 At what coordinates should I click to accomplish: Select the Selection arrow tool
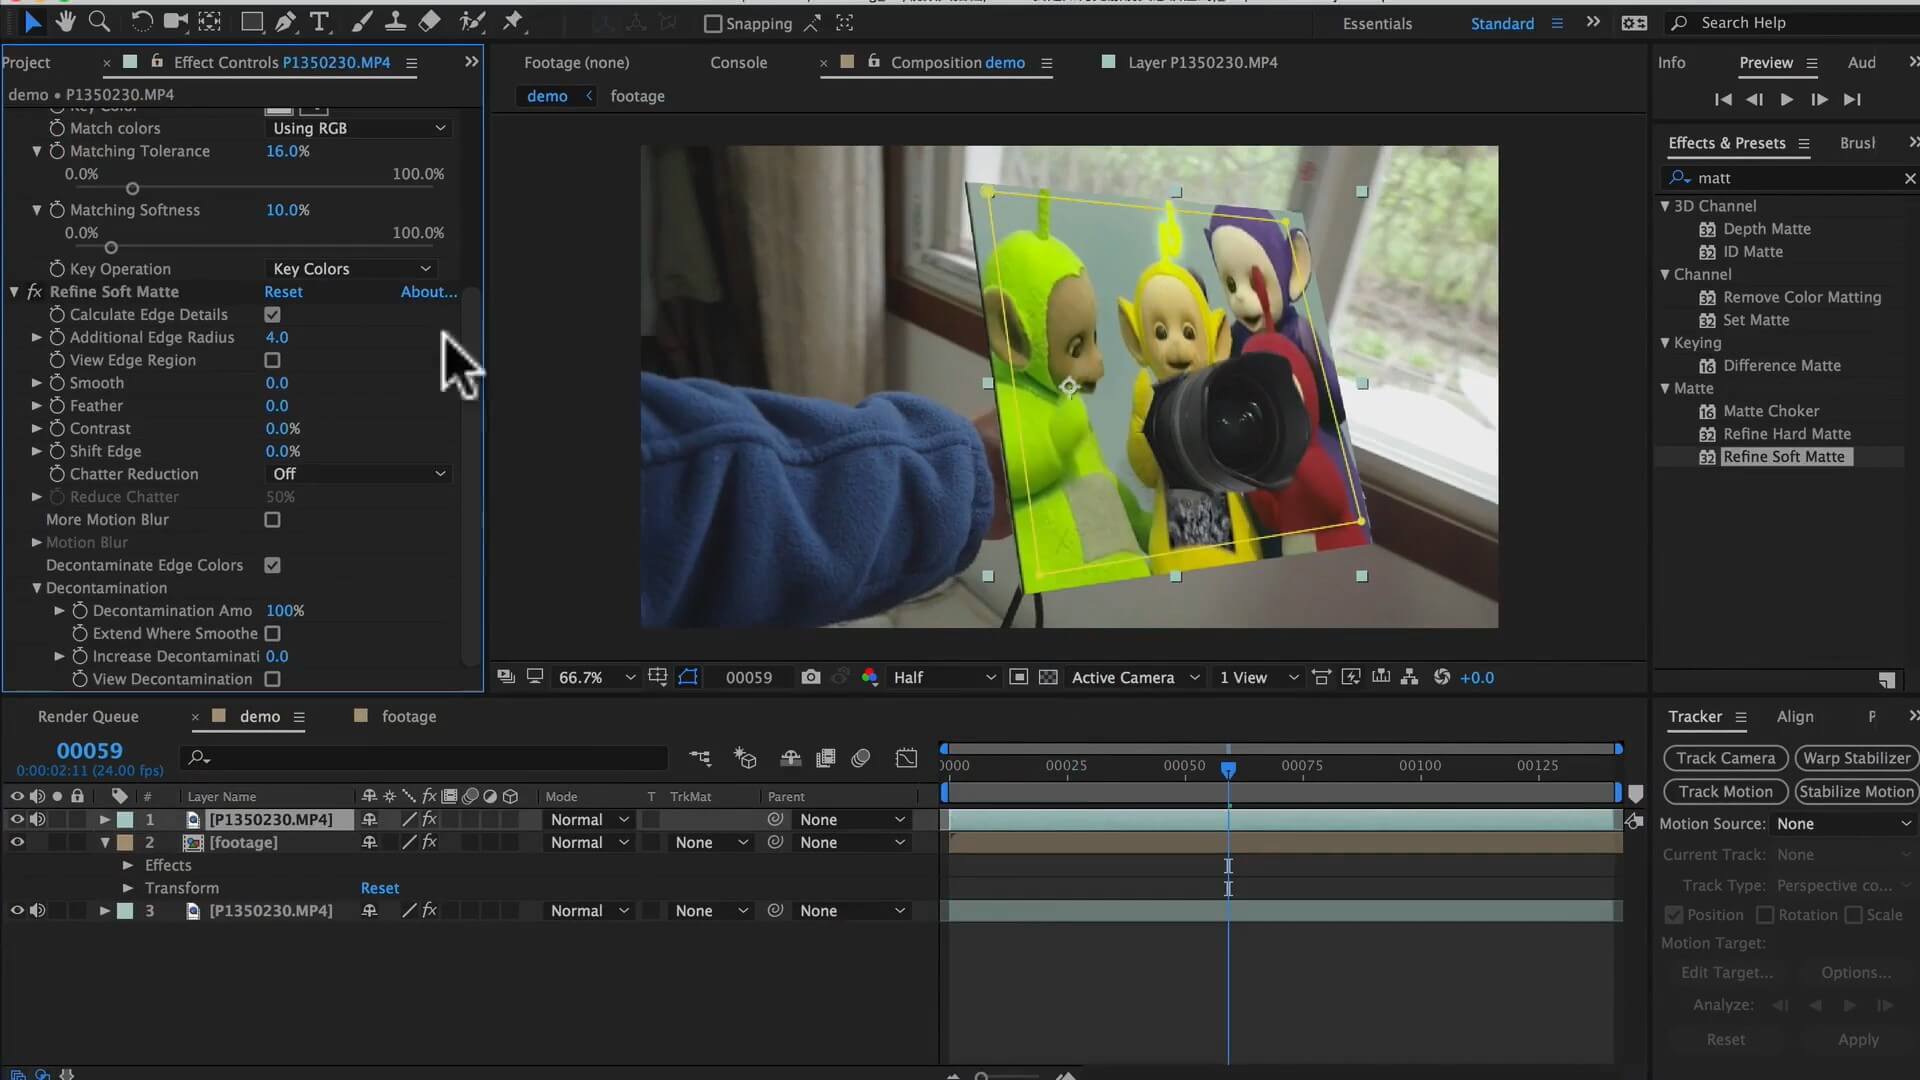click(x=33, y=21)
